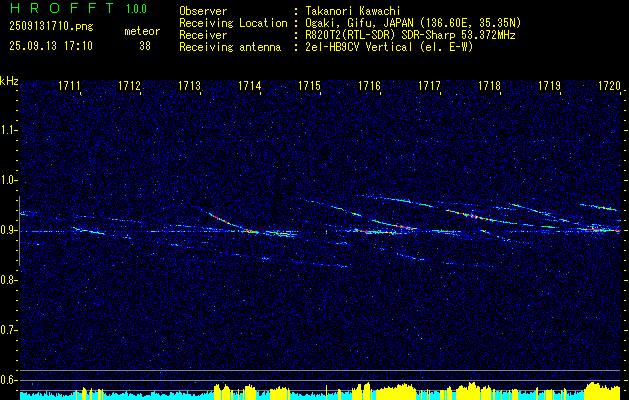Click the HROFFT program title
This screenshot has width=629, height=400.
click(62, 8)
